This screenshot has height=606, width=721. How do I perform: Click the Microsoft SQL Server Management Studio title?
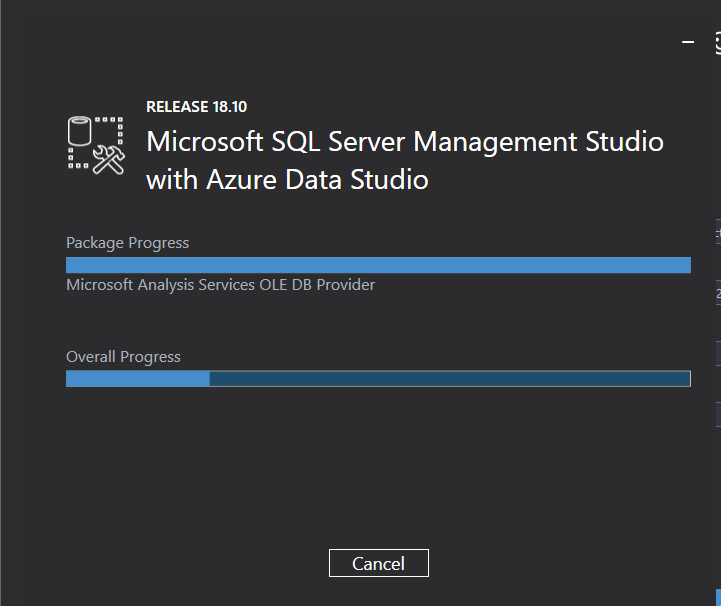[x=404, y=141]
